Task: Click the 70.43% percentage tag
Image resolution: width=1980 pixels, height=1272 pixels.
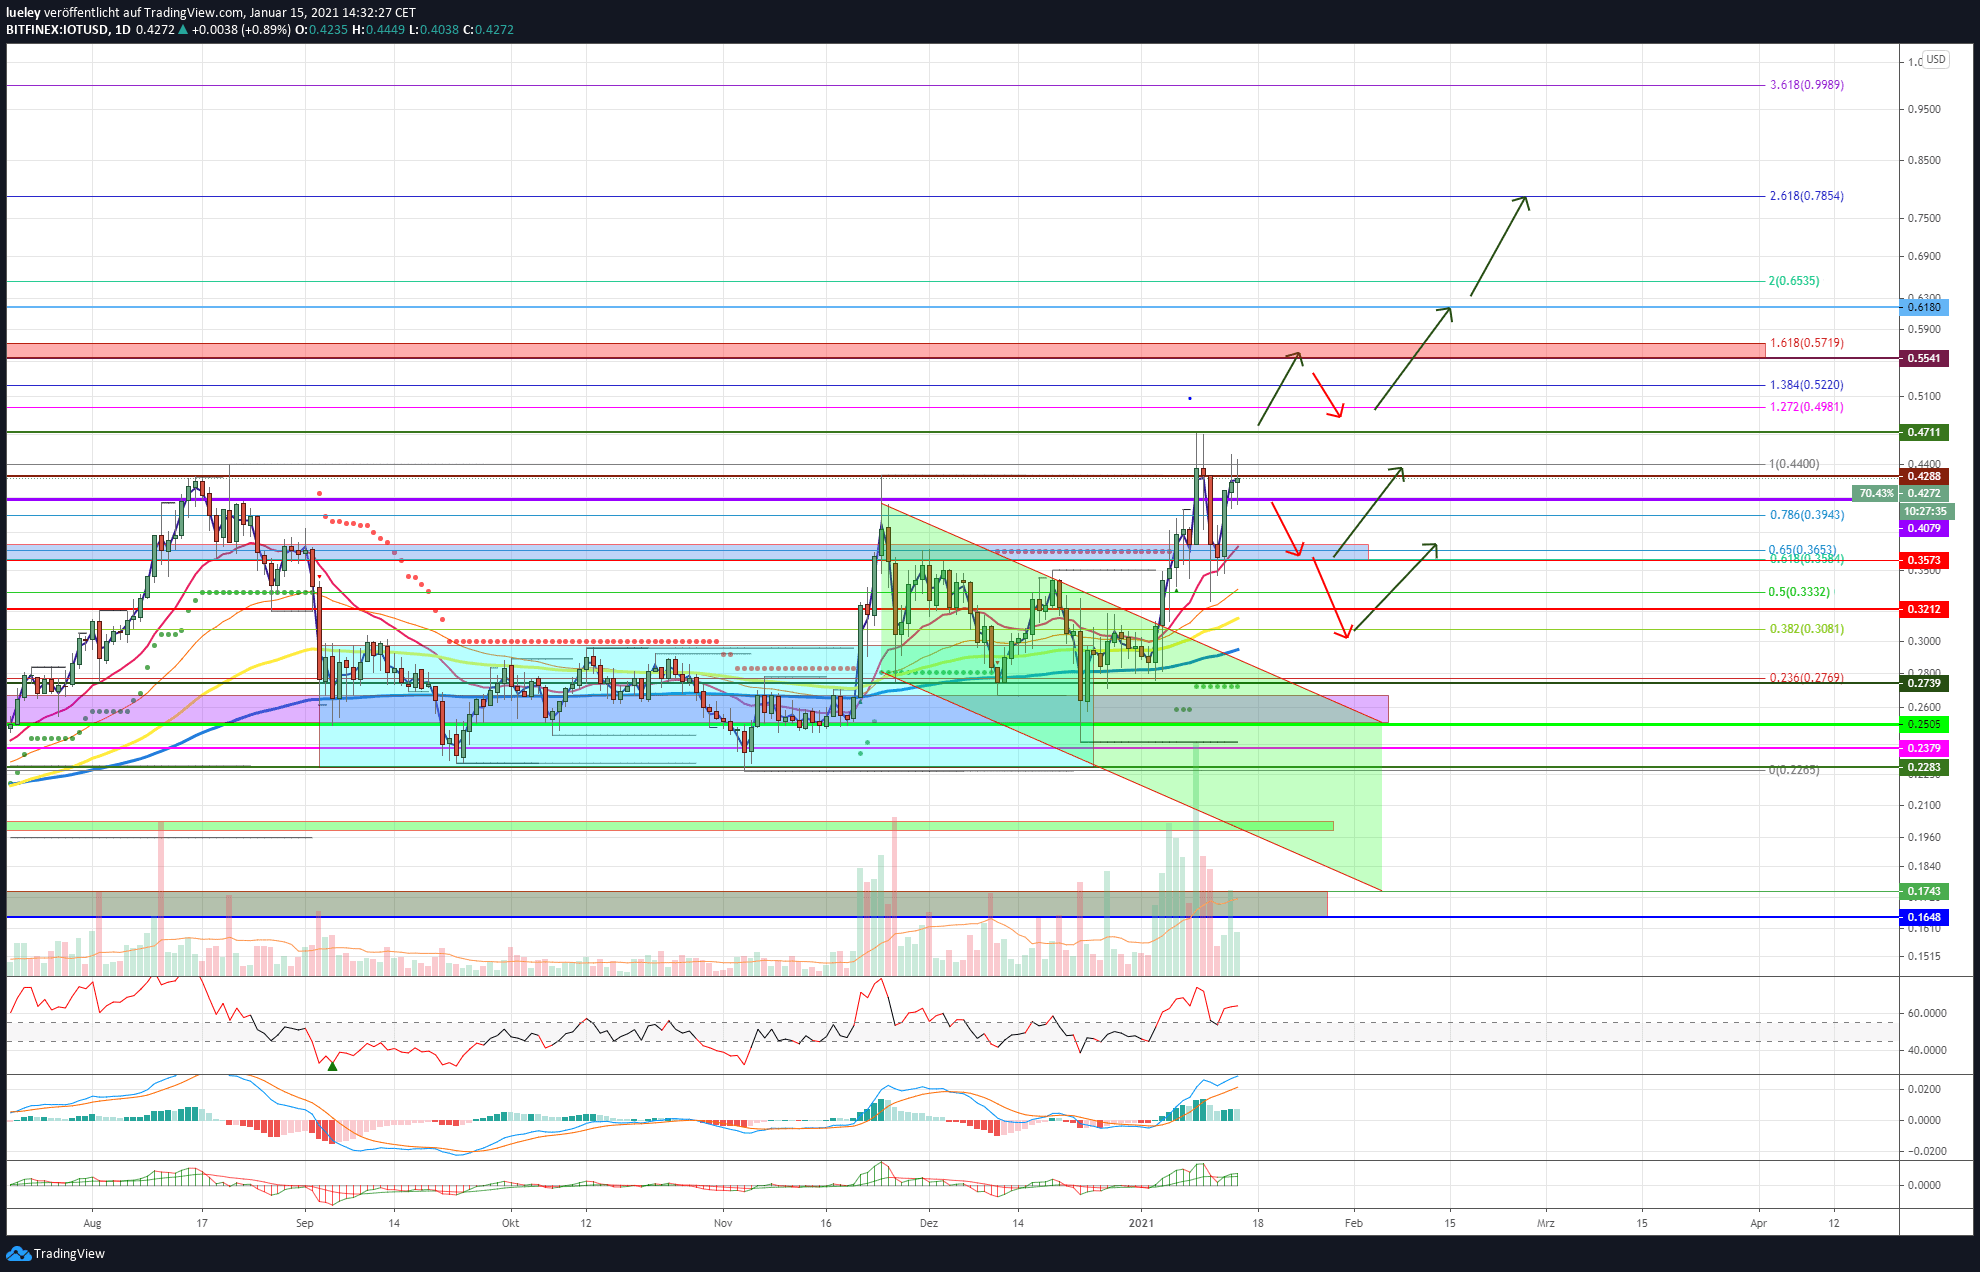Action: 1875,493
